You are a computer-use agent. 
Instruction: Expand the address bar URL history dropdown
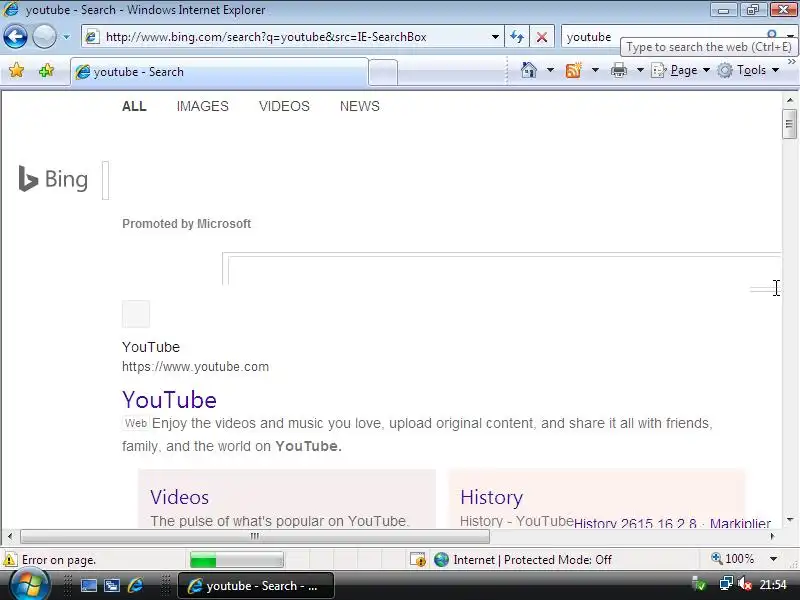pos(495,37)
